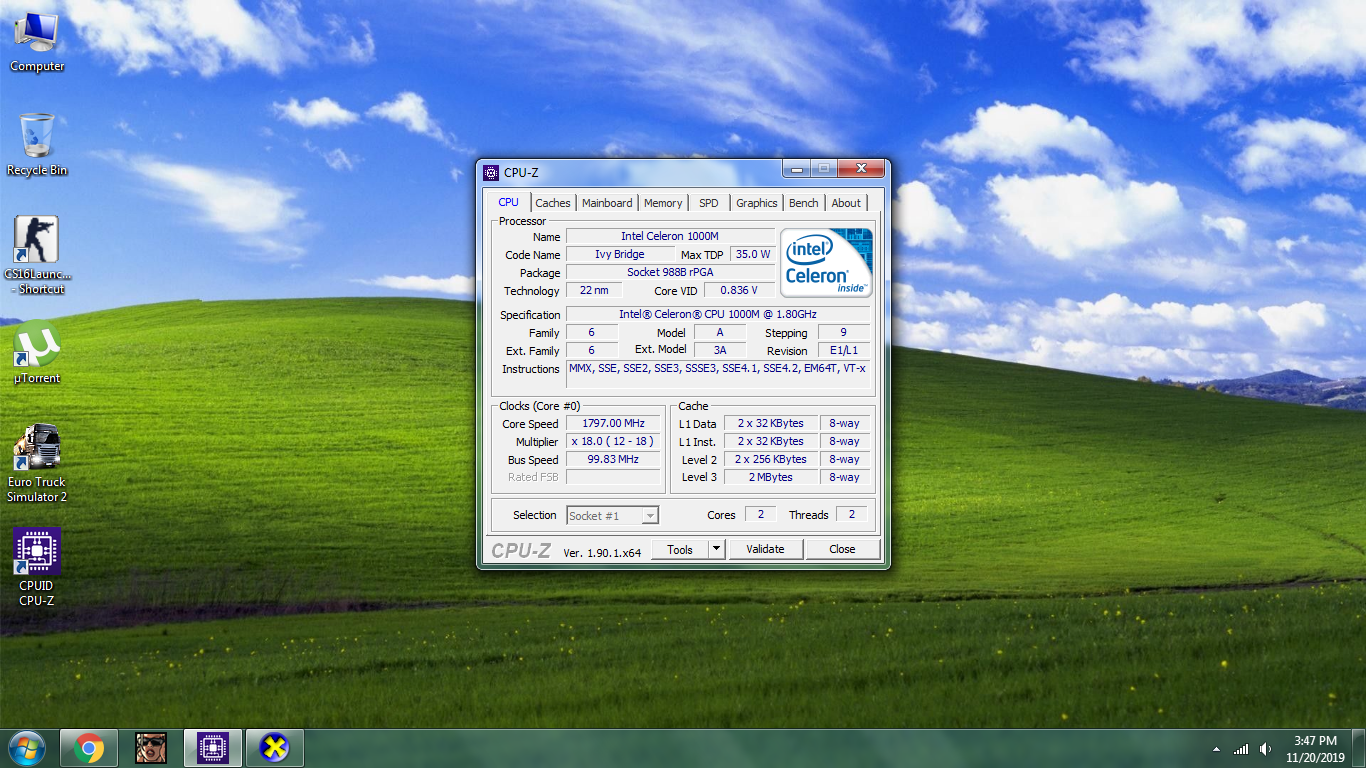The width and height of the screenshot is (1366, 768).
Task: Click the CPU-Z taskbar button
Action: pyautogui.click(x=213, y=748)
